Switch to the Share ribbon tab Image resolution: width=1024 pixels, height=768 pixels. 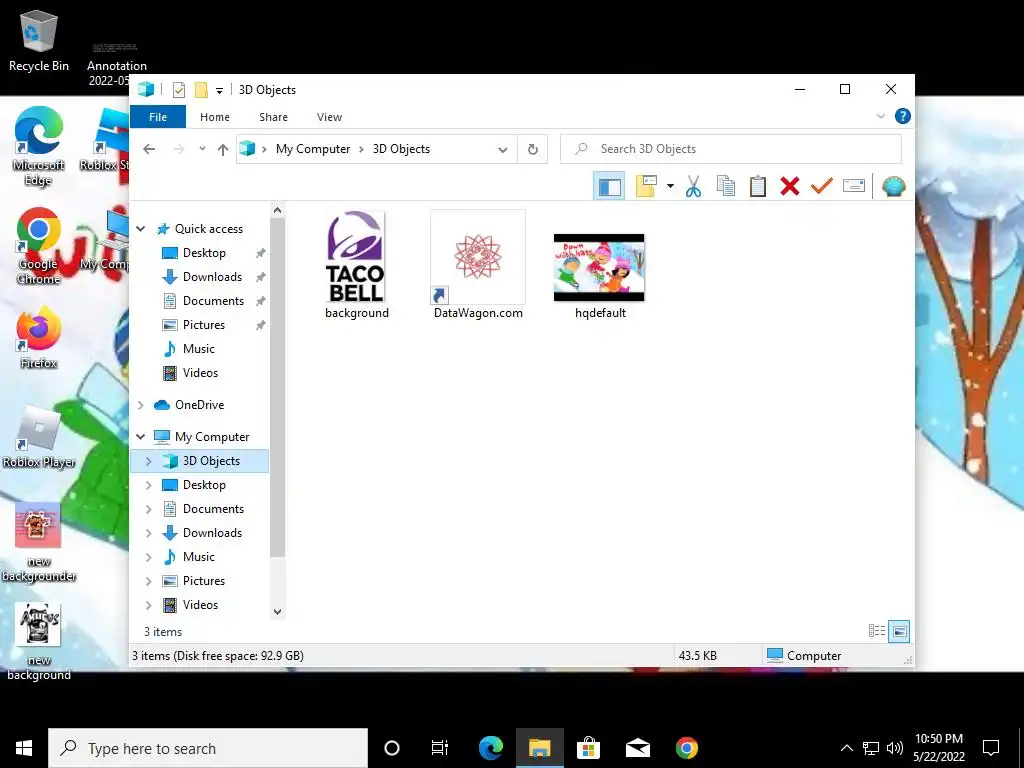click(x=273, y=117)
